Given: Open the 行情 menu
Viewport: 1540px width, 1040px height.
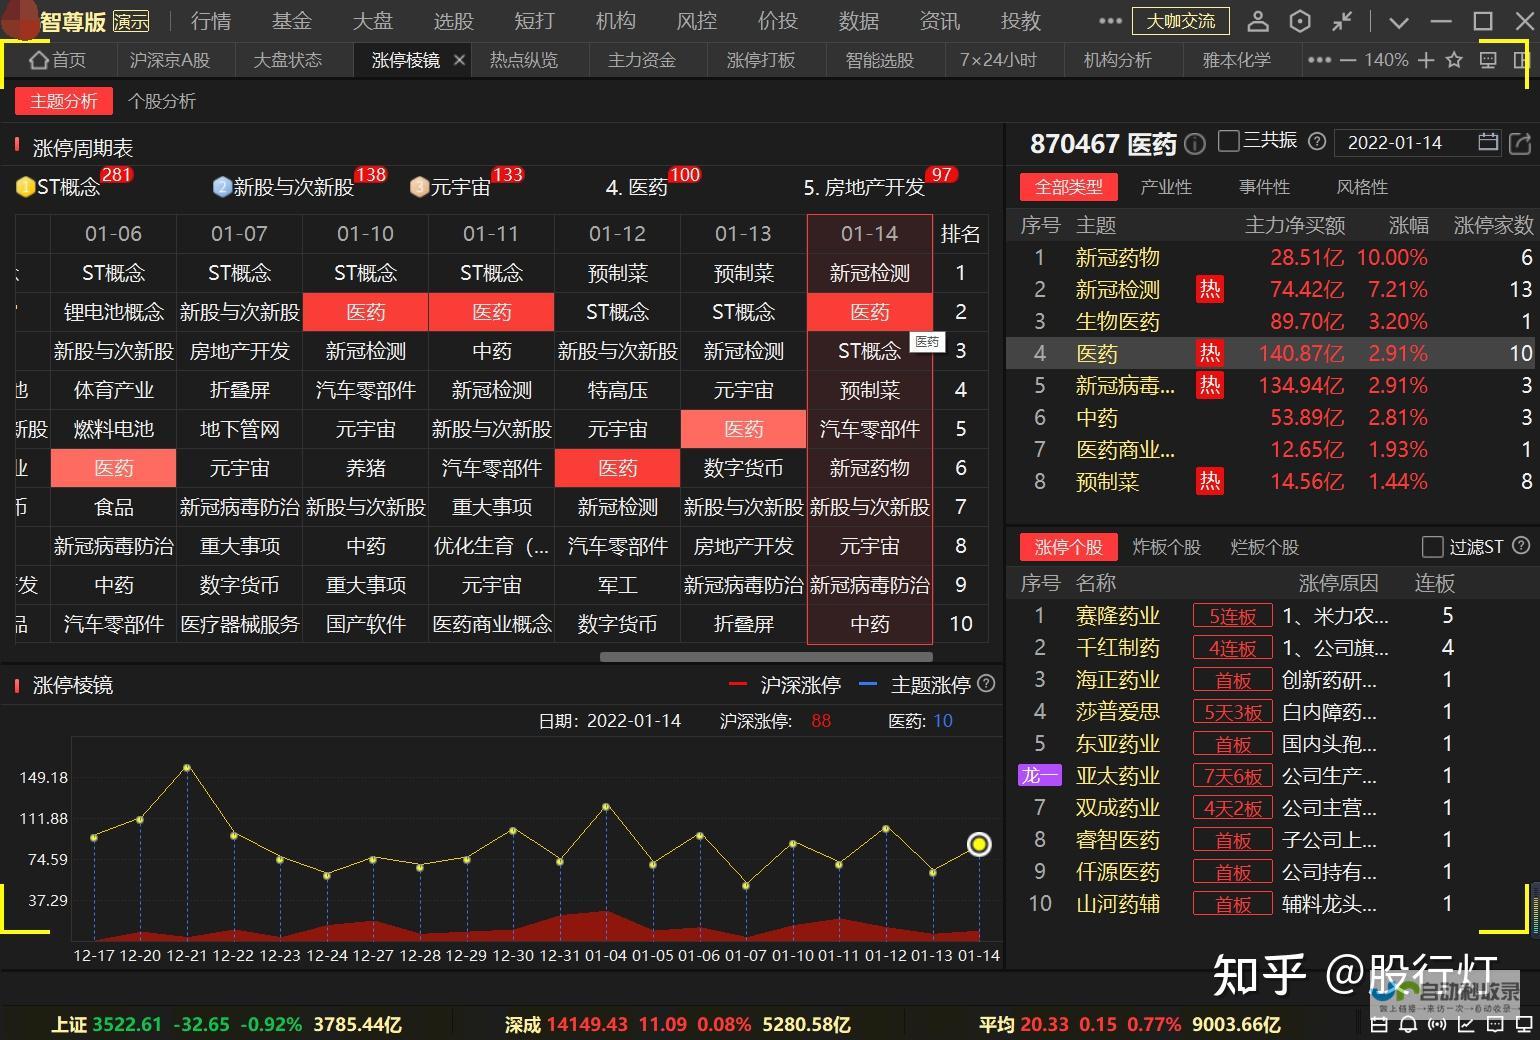Looking at the screenshot, I should pyautogui.click(x=210, y=21).
